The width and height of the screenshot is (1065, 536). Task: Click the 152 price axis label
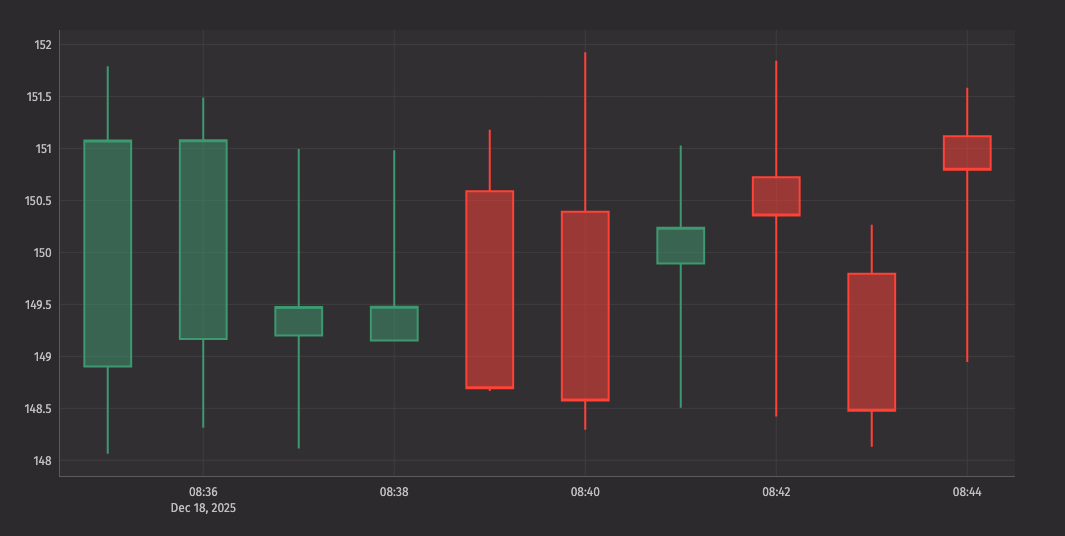(x=43, y=45)
